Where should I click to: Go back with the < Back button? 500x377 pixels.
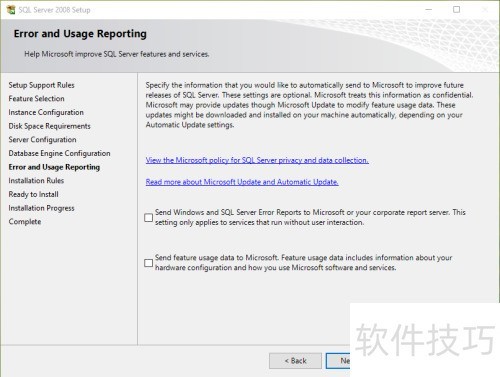pos(295,361)
